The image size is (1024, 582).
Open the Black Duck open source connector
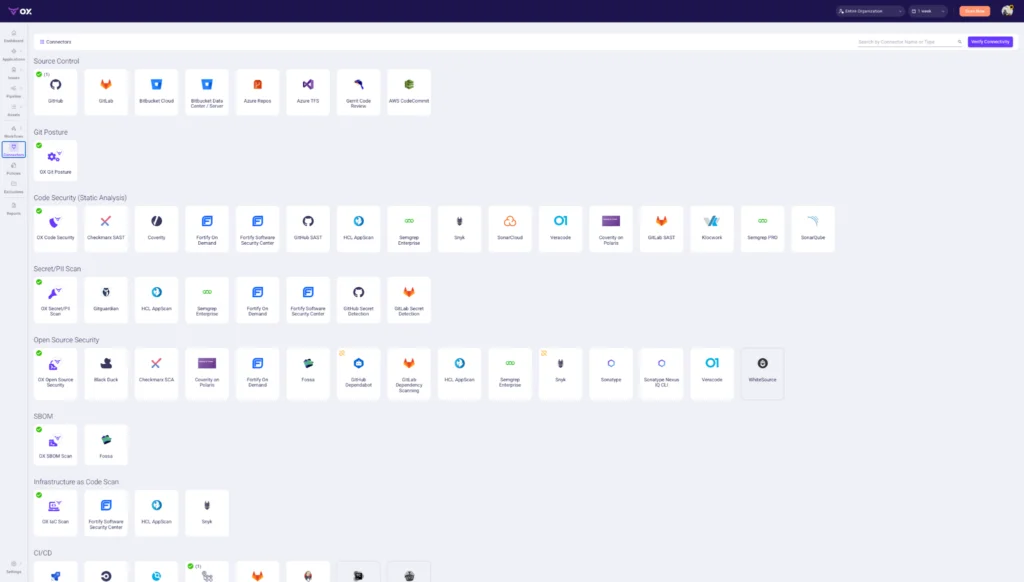[106, 373]
